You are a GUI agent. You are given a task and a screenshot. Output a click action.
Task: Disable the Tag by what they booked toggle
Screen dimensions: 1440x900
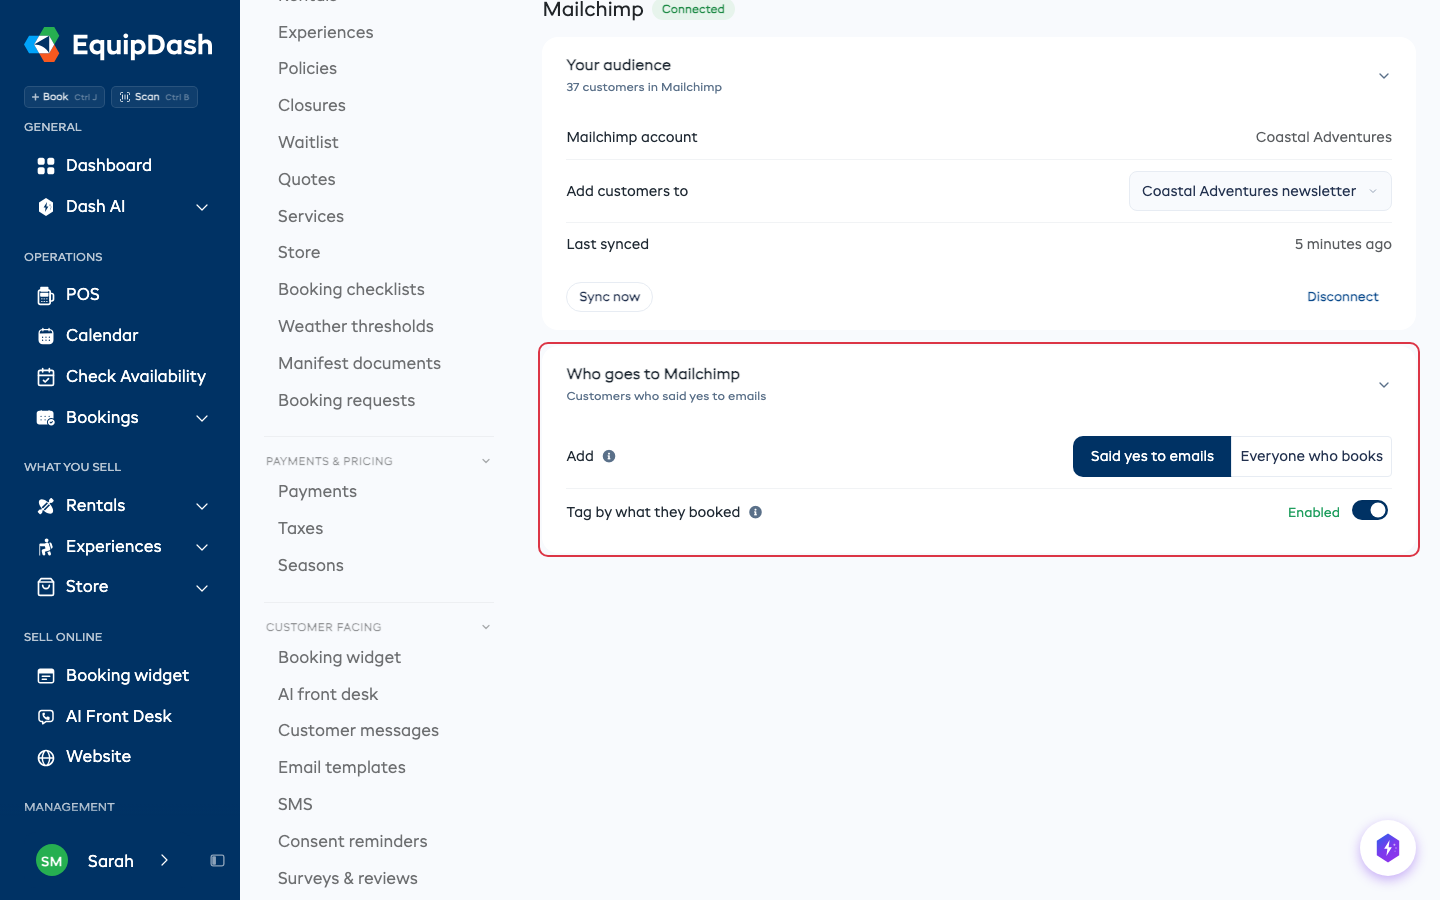tap(1370, 511)
